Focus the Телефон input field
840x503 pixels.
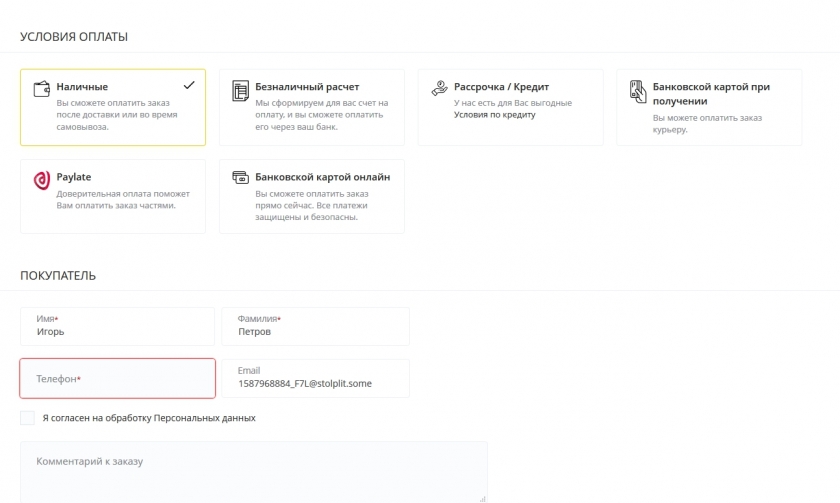click(118, 379)
